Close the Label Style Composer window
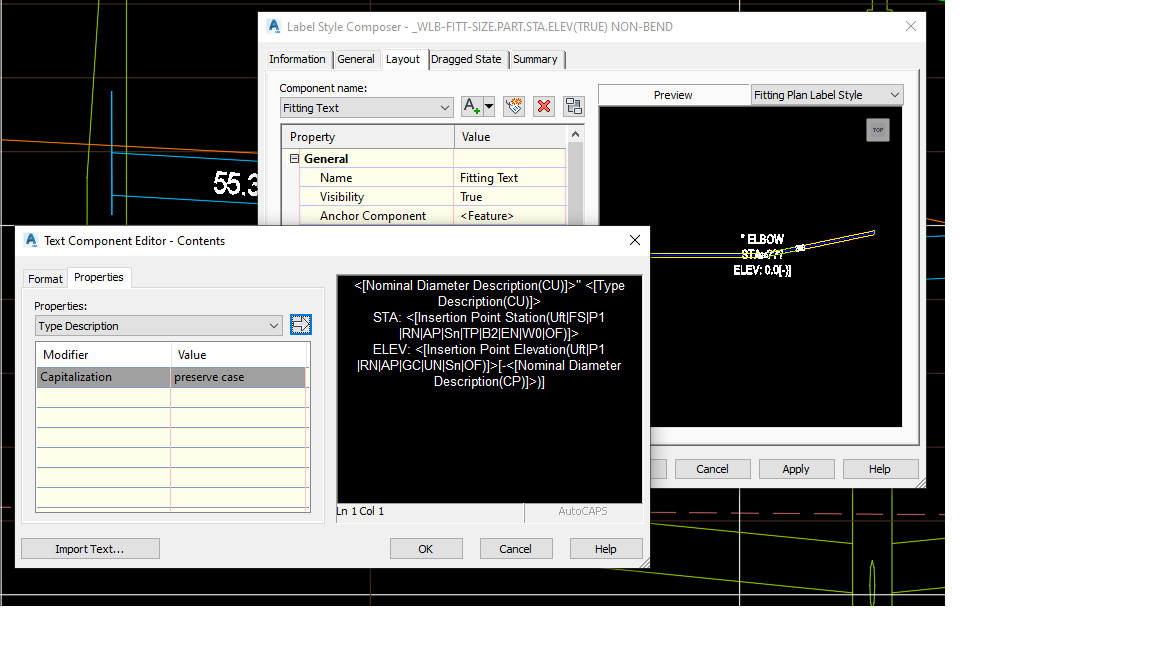Screen dimensions: 1152x648 pyautogui.click(x=911, y=27)
